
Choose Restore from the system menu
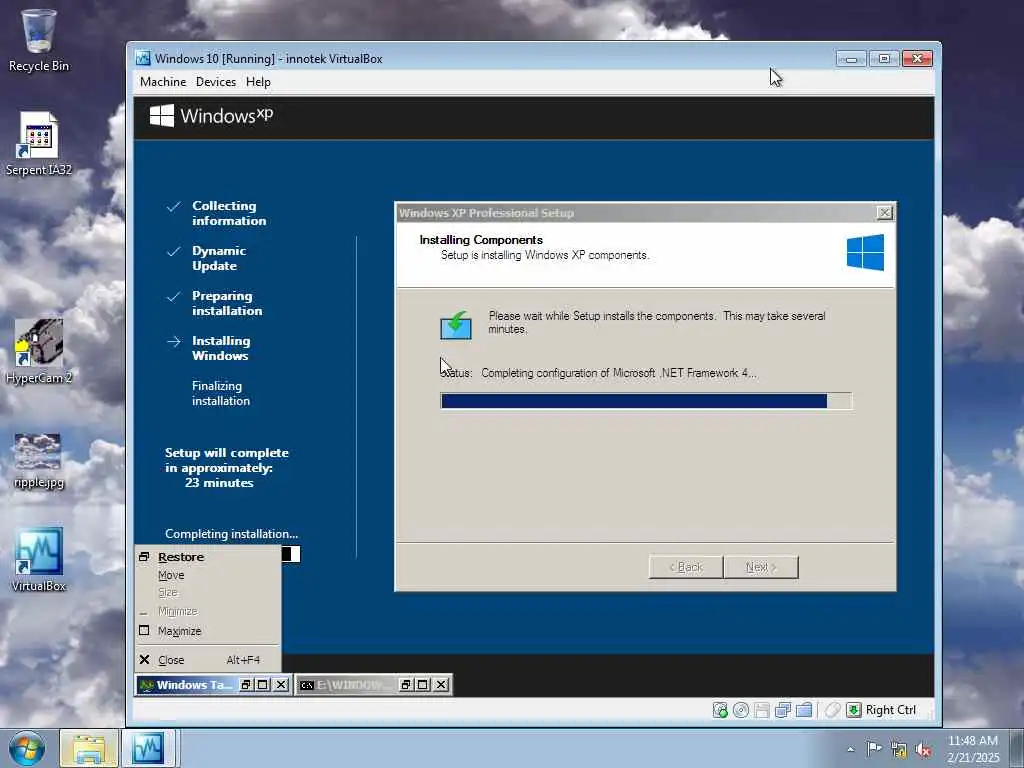pos(208,557)
